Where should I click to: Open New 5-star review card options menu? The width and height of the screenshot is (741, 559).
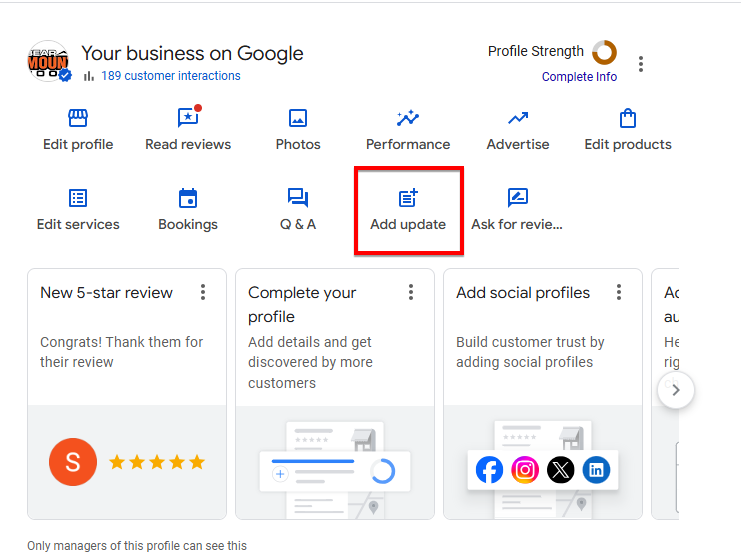(x=203, y=292)
